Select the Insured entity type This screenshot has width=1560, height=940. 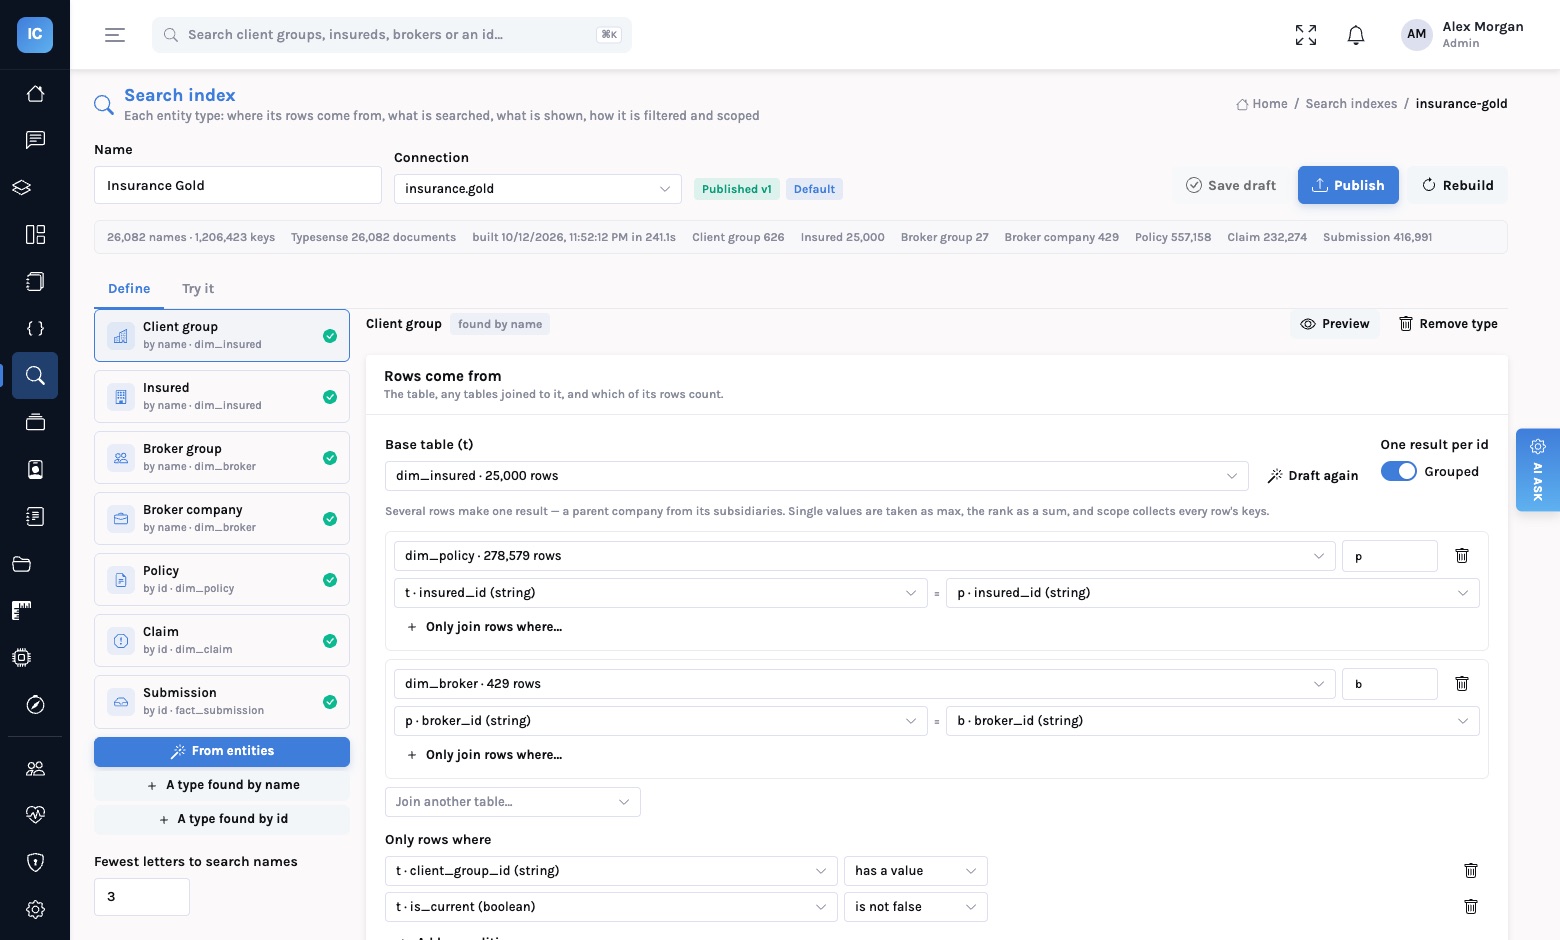coord(222,397)
